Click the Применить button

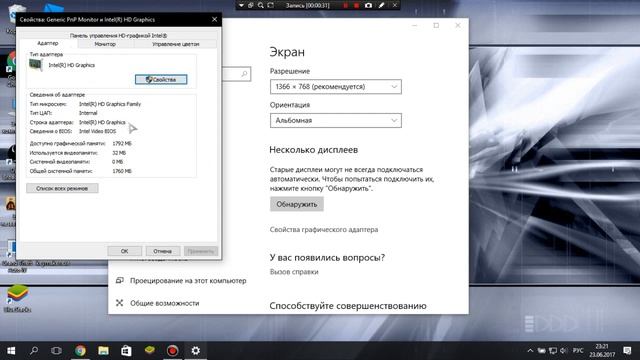(x=201, y=251)
